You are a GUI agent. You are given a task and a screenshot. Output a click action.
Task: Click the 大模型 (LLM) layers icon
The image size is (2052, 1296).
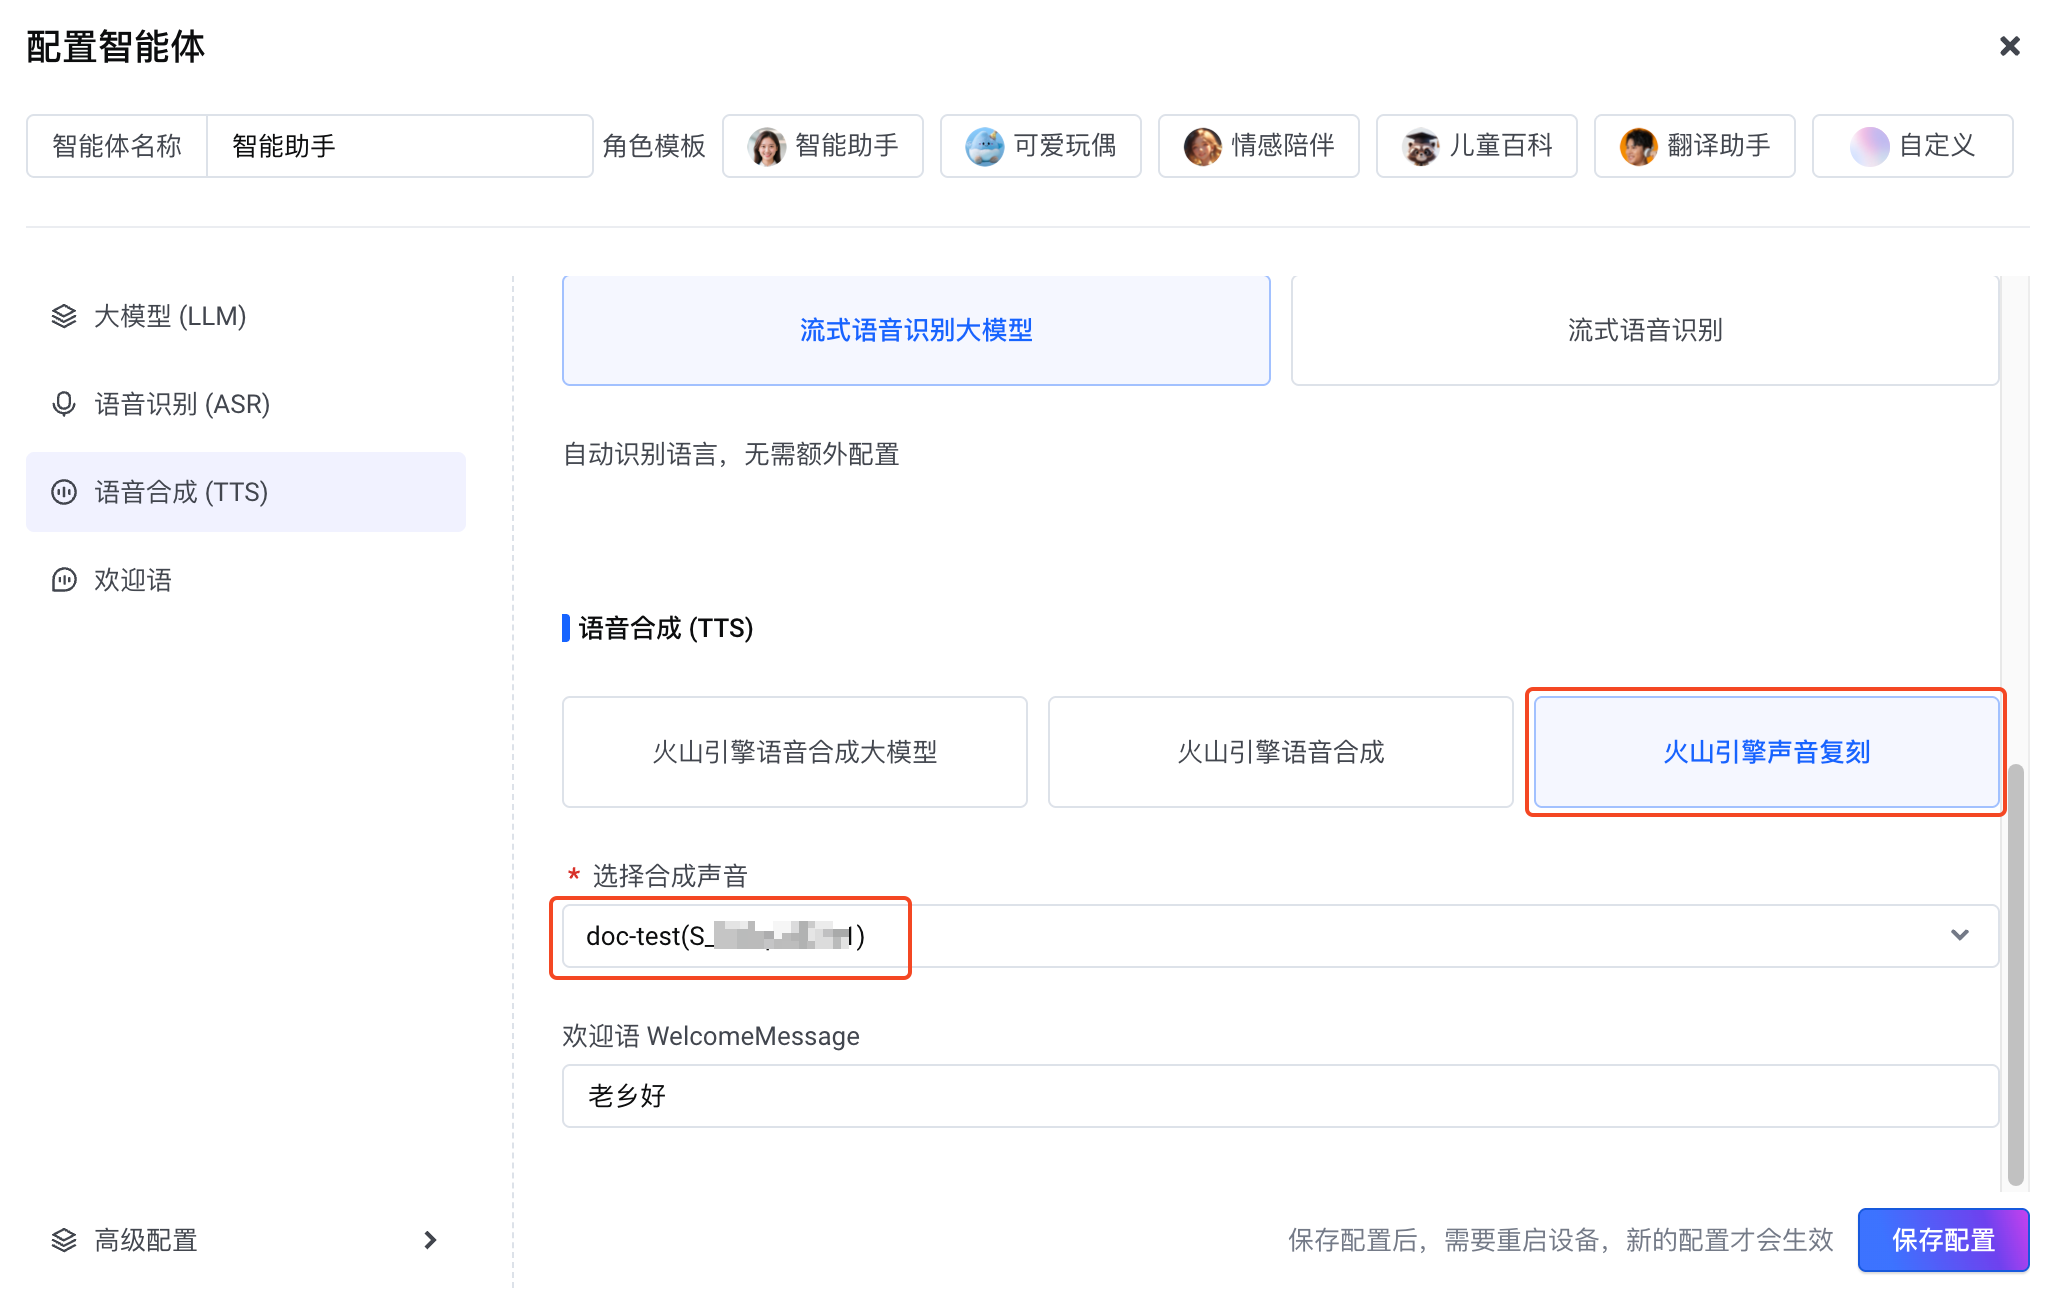coord(64,316)
